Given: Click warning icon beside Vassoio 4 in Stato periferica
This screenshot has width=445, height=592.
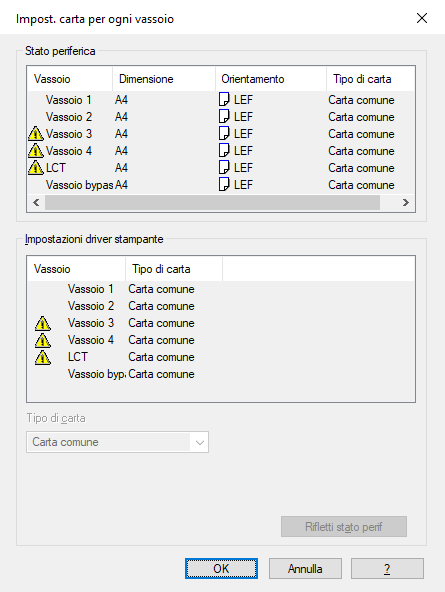Looking at the screenshot, I should point(35,151).
